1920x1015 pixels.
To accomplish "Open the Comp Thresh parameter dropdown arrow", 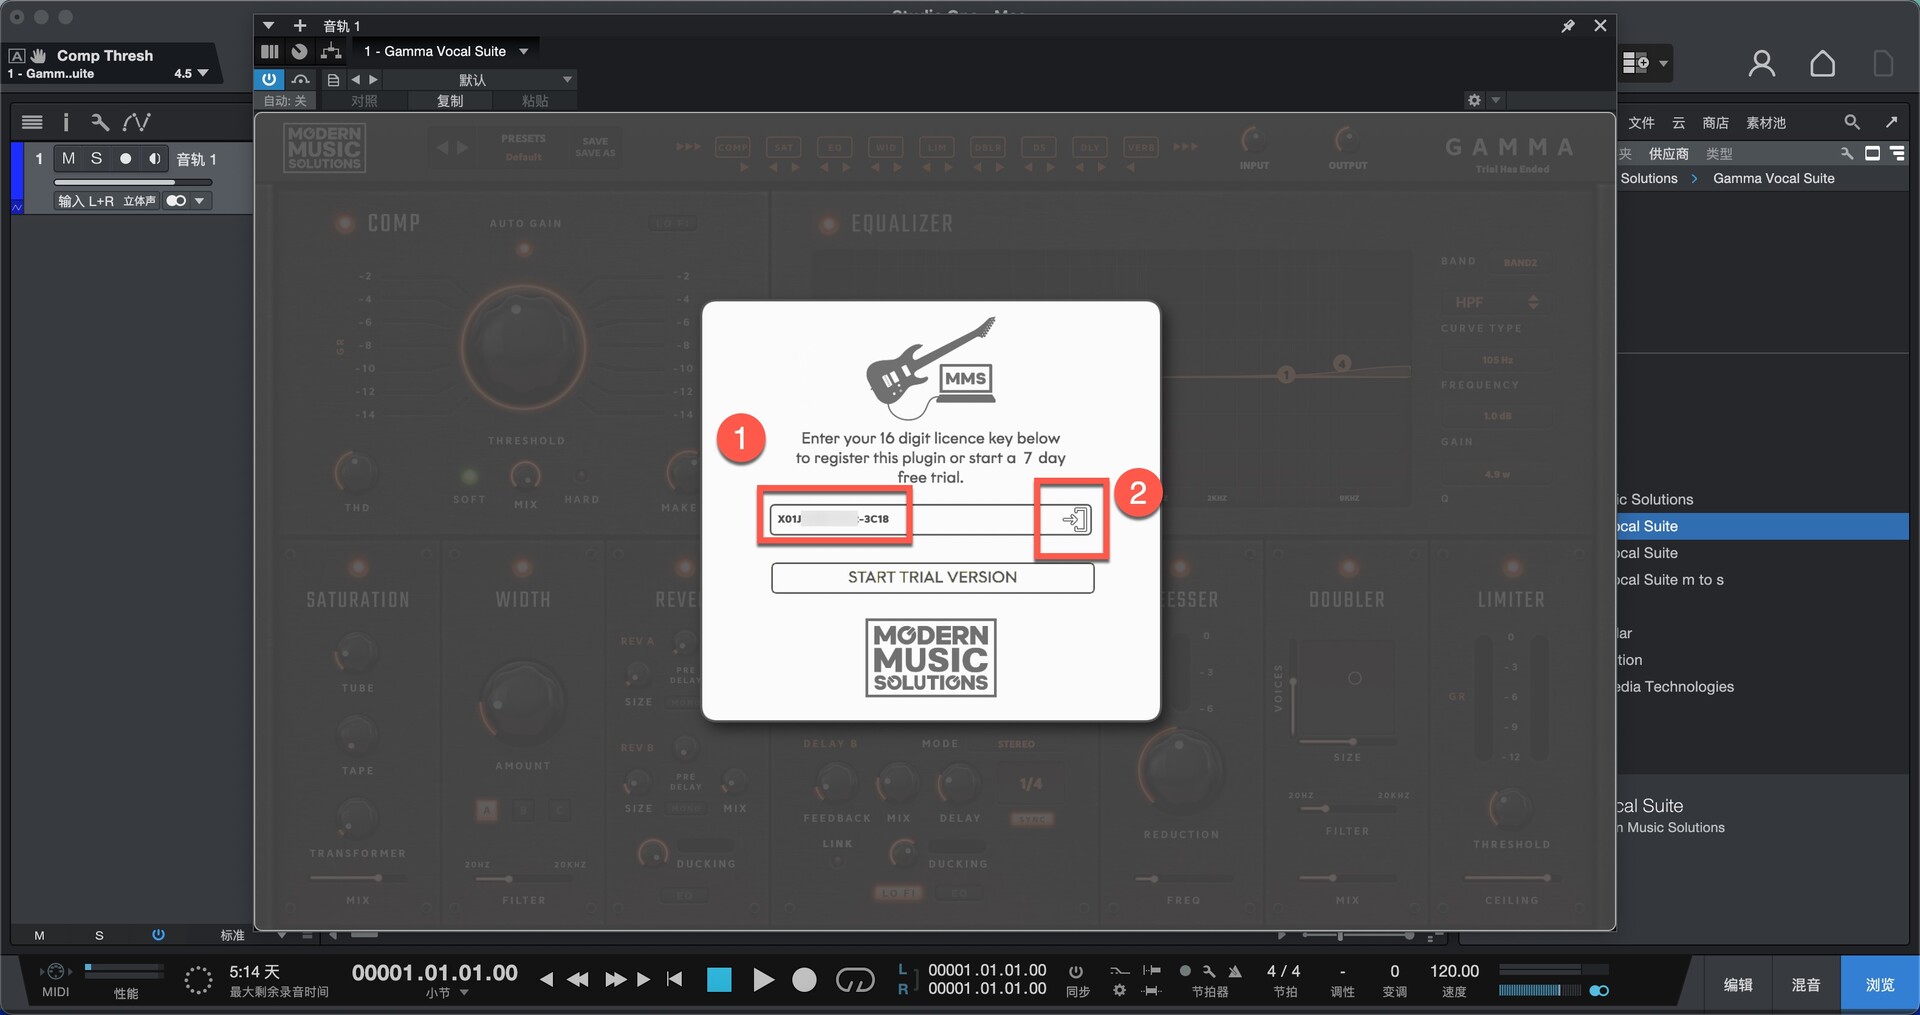I will tap(203, 73).
